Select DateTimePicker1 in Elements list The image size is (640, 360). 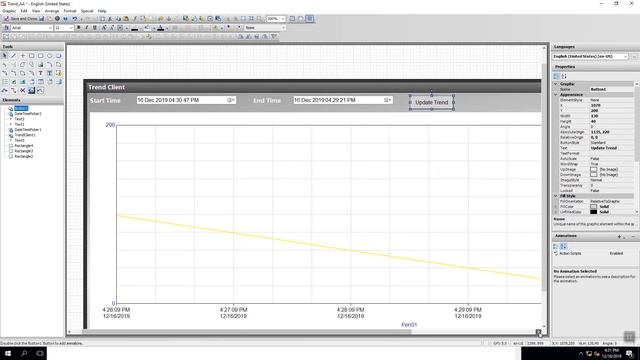point(28,129)
